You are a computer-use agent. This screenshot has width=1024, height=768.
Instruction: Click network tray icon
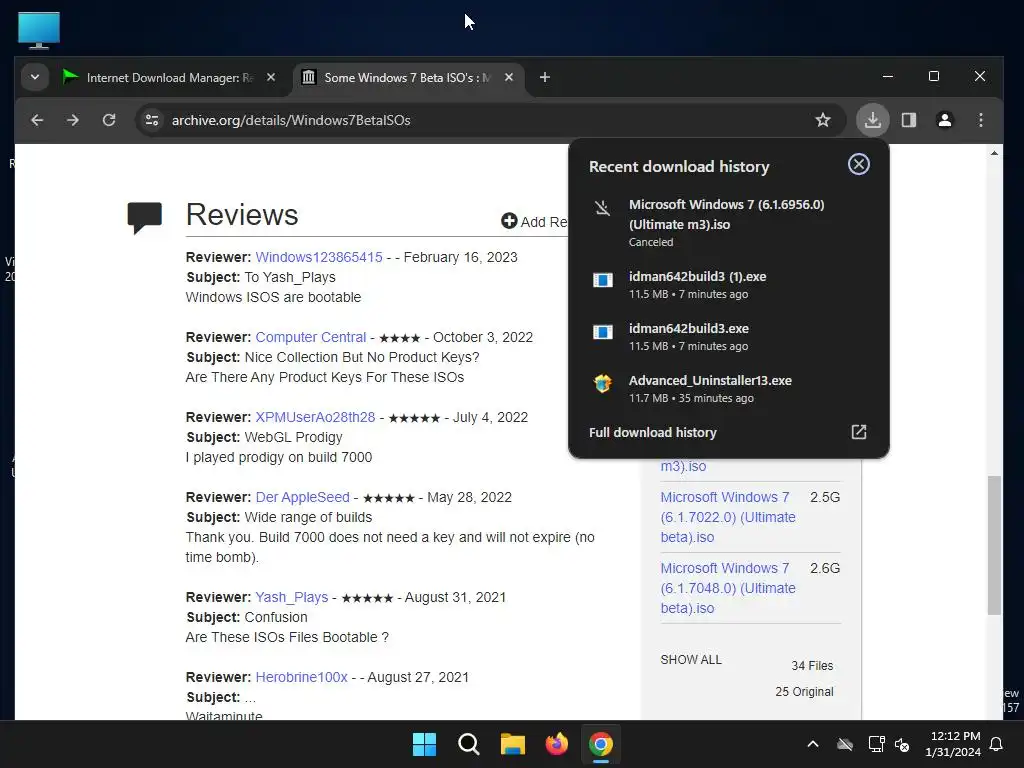point(876,744)
